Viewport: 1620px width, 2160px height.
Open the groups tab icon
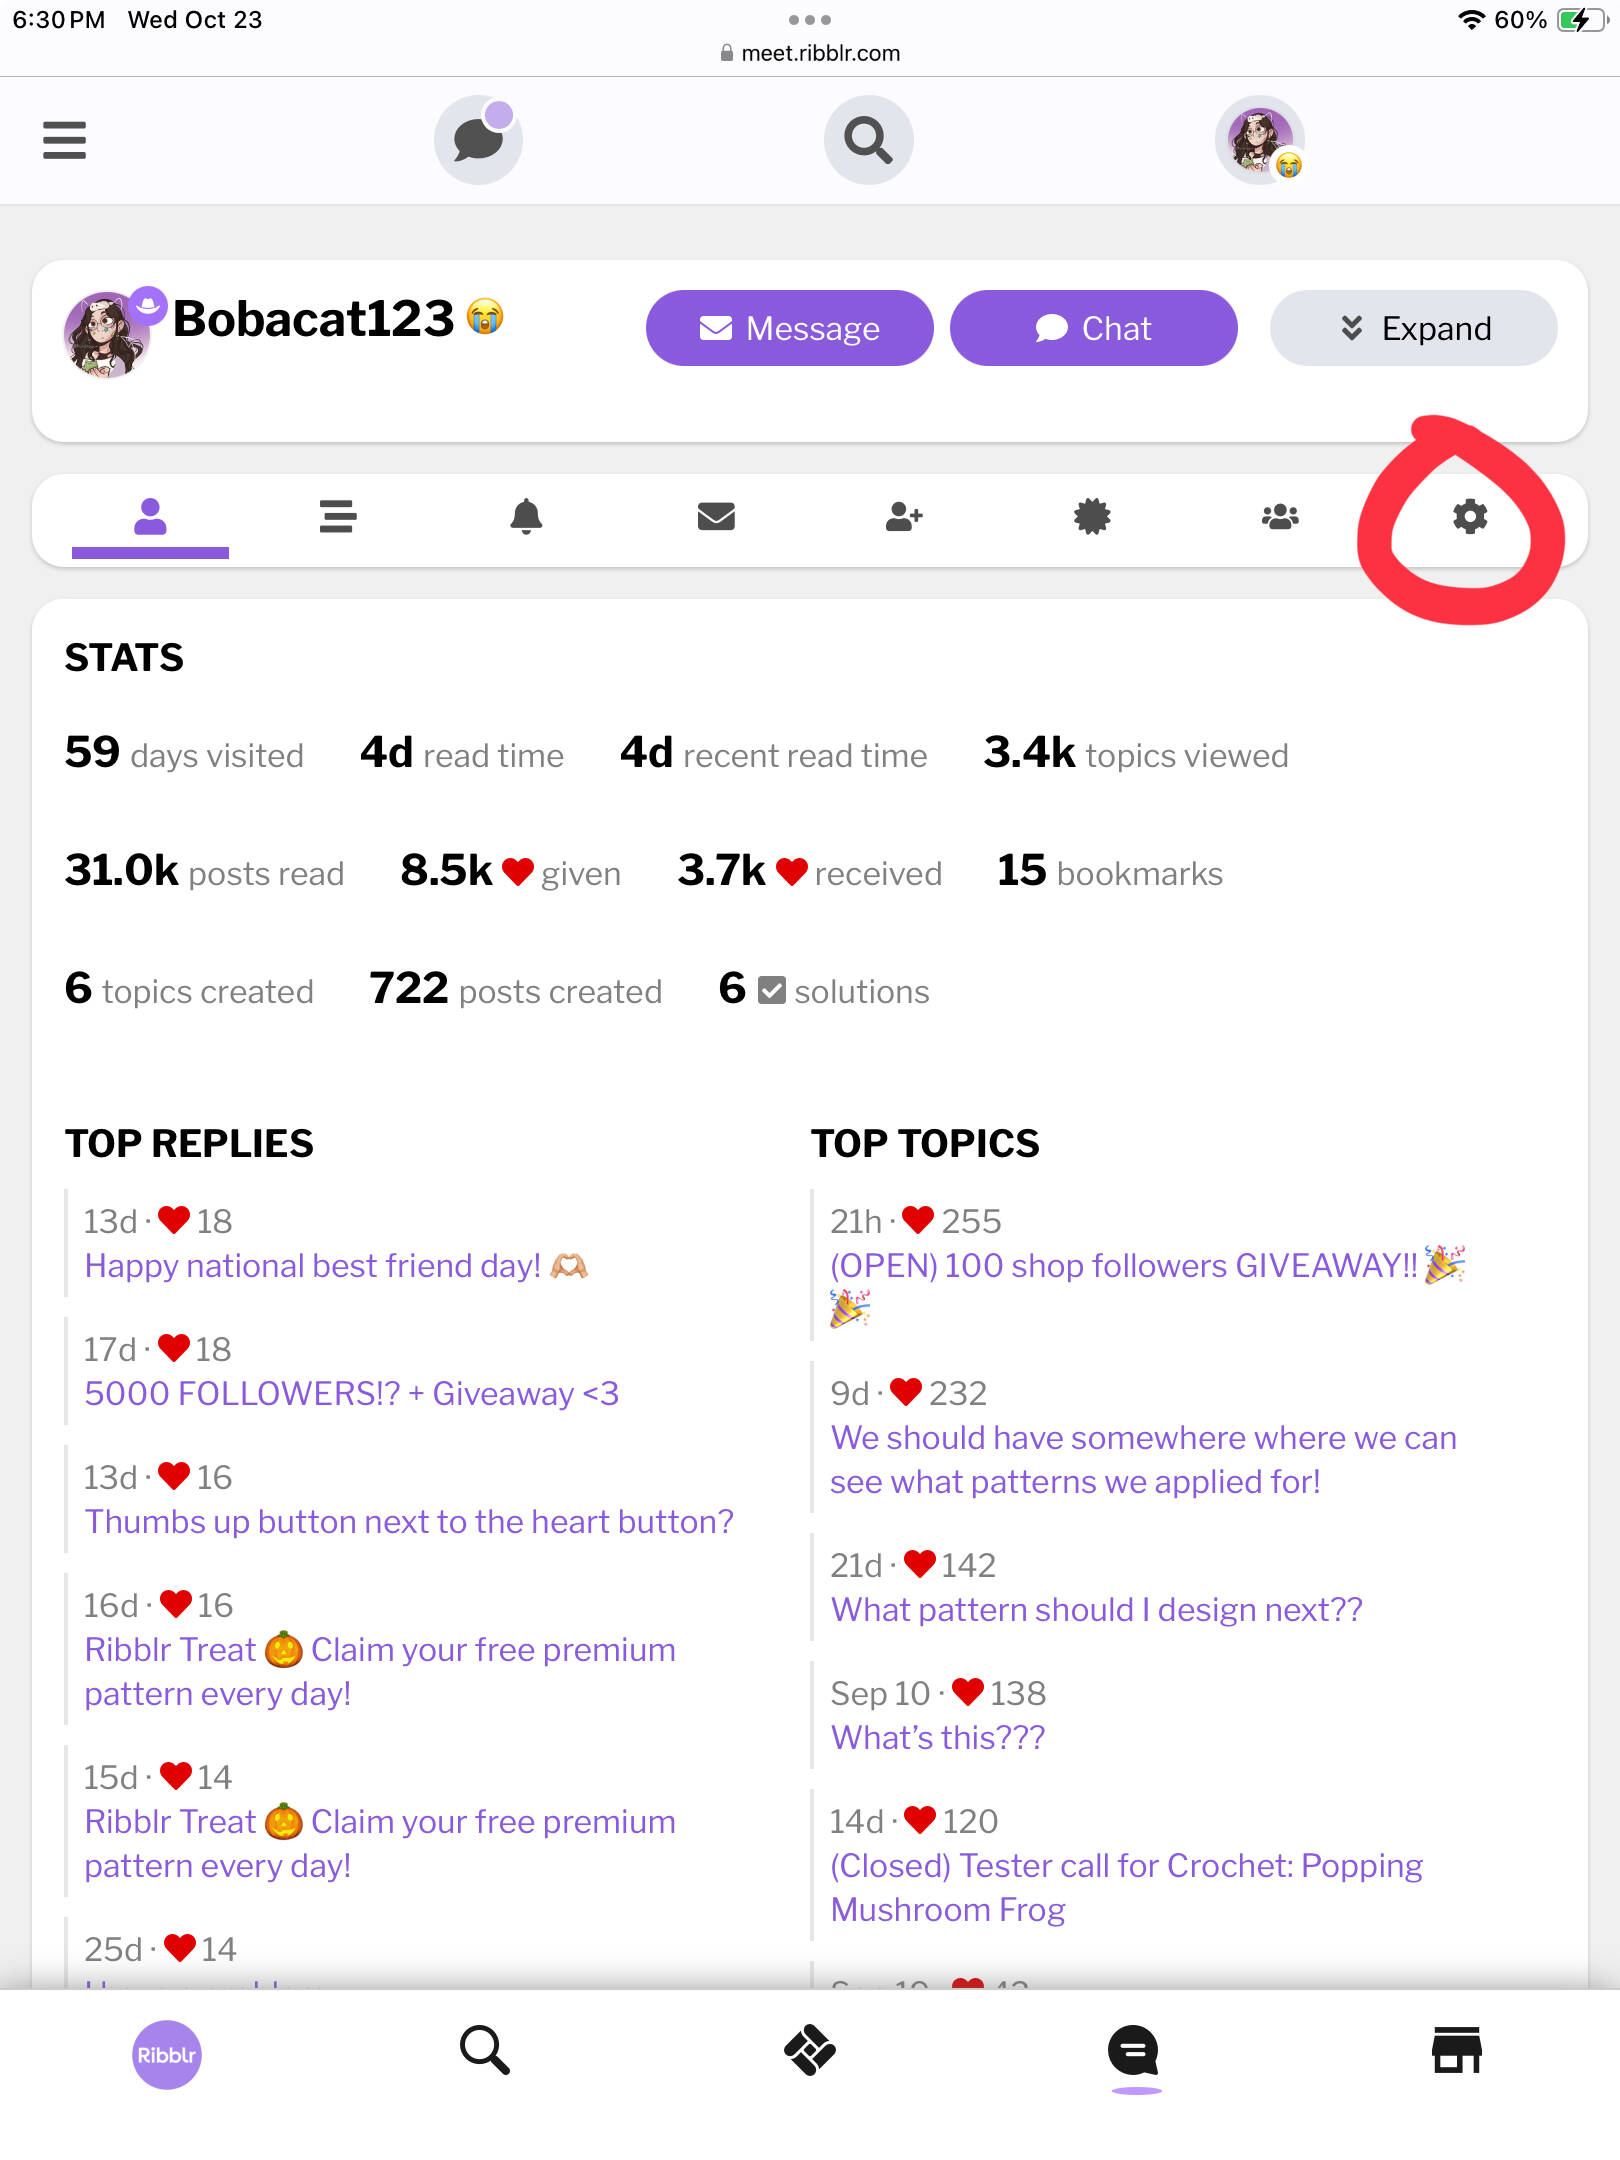[1280, 517]
